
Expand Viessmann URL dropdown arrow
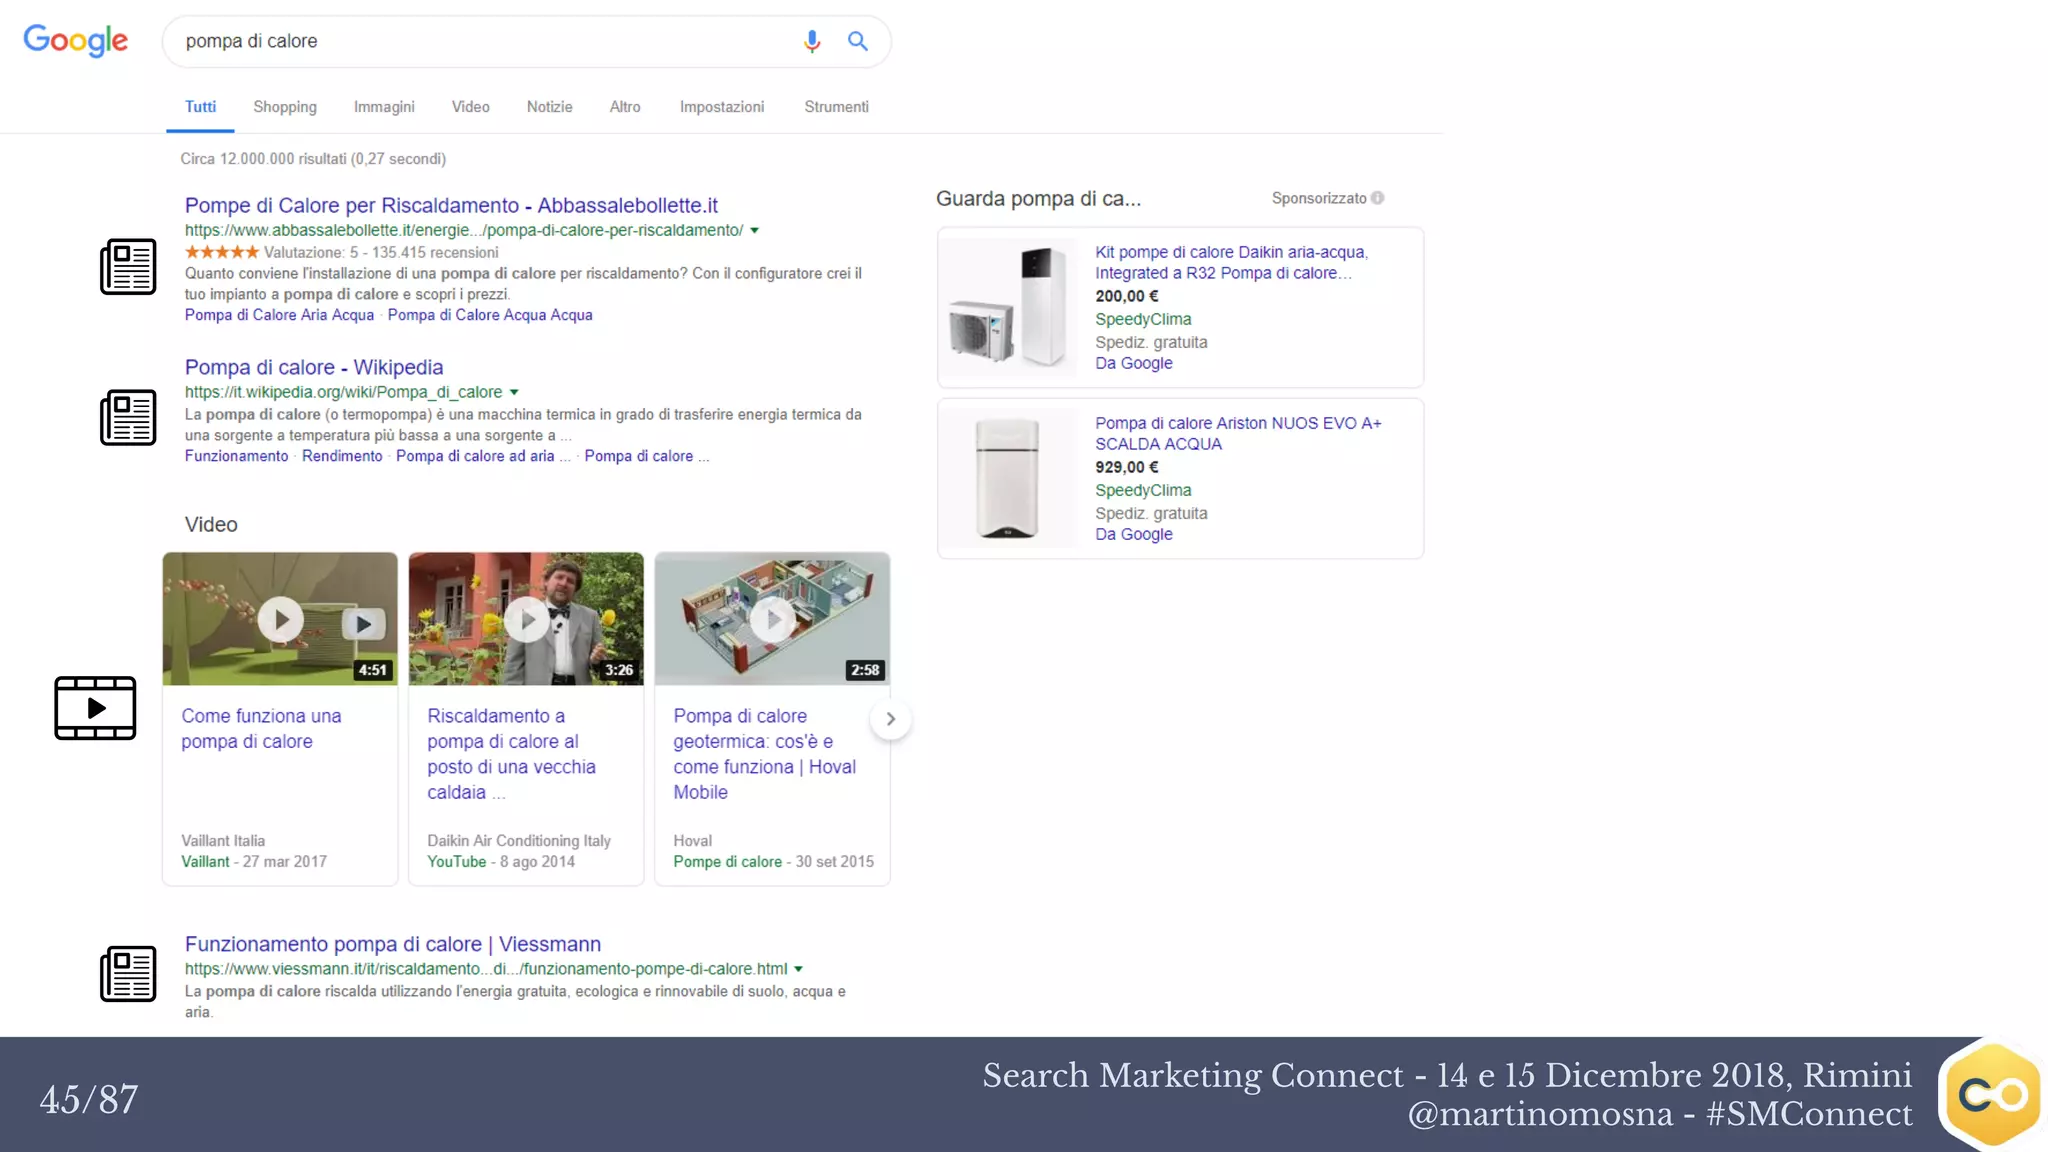pyautogui.click(x=798, y=969)
